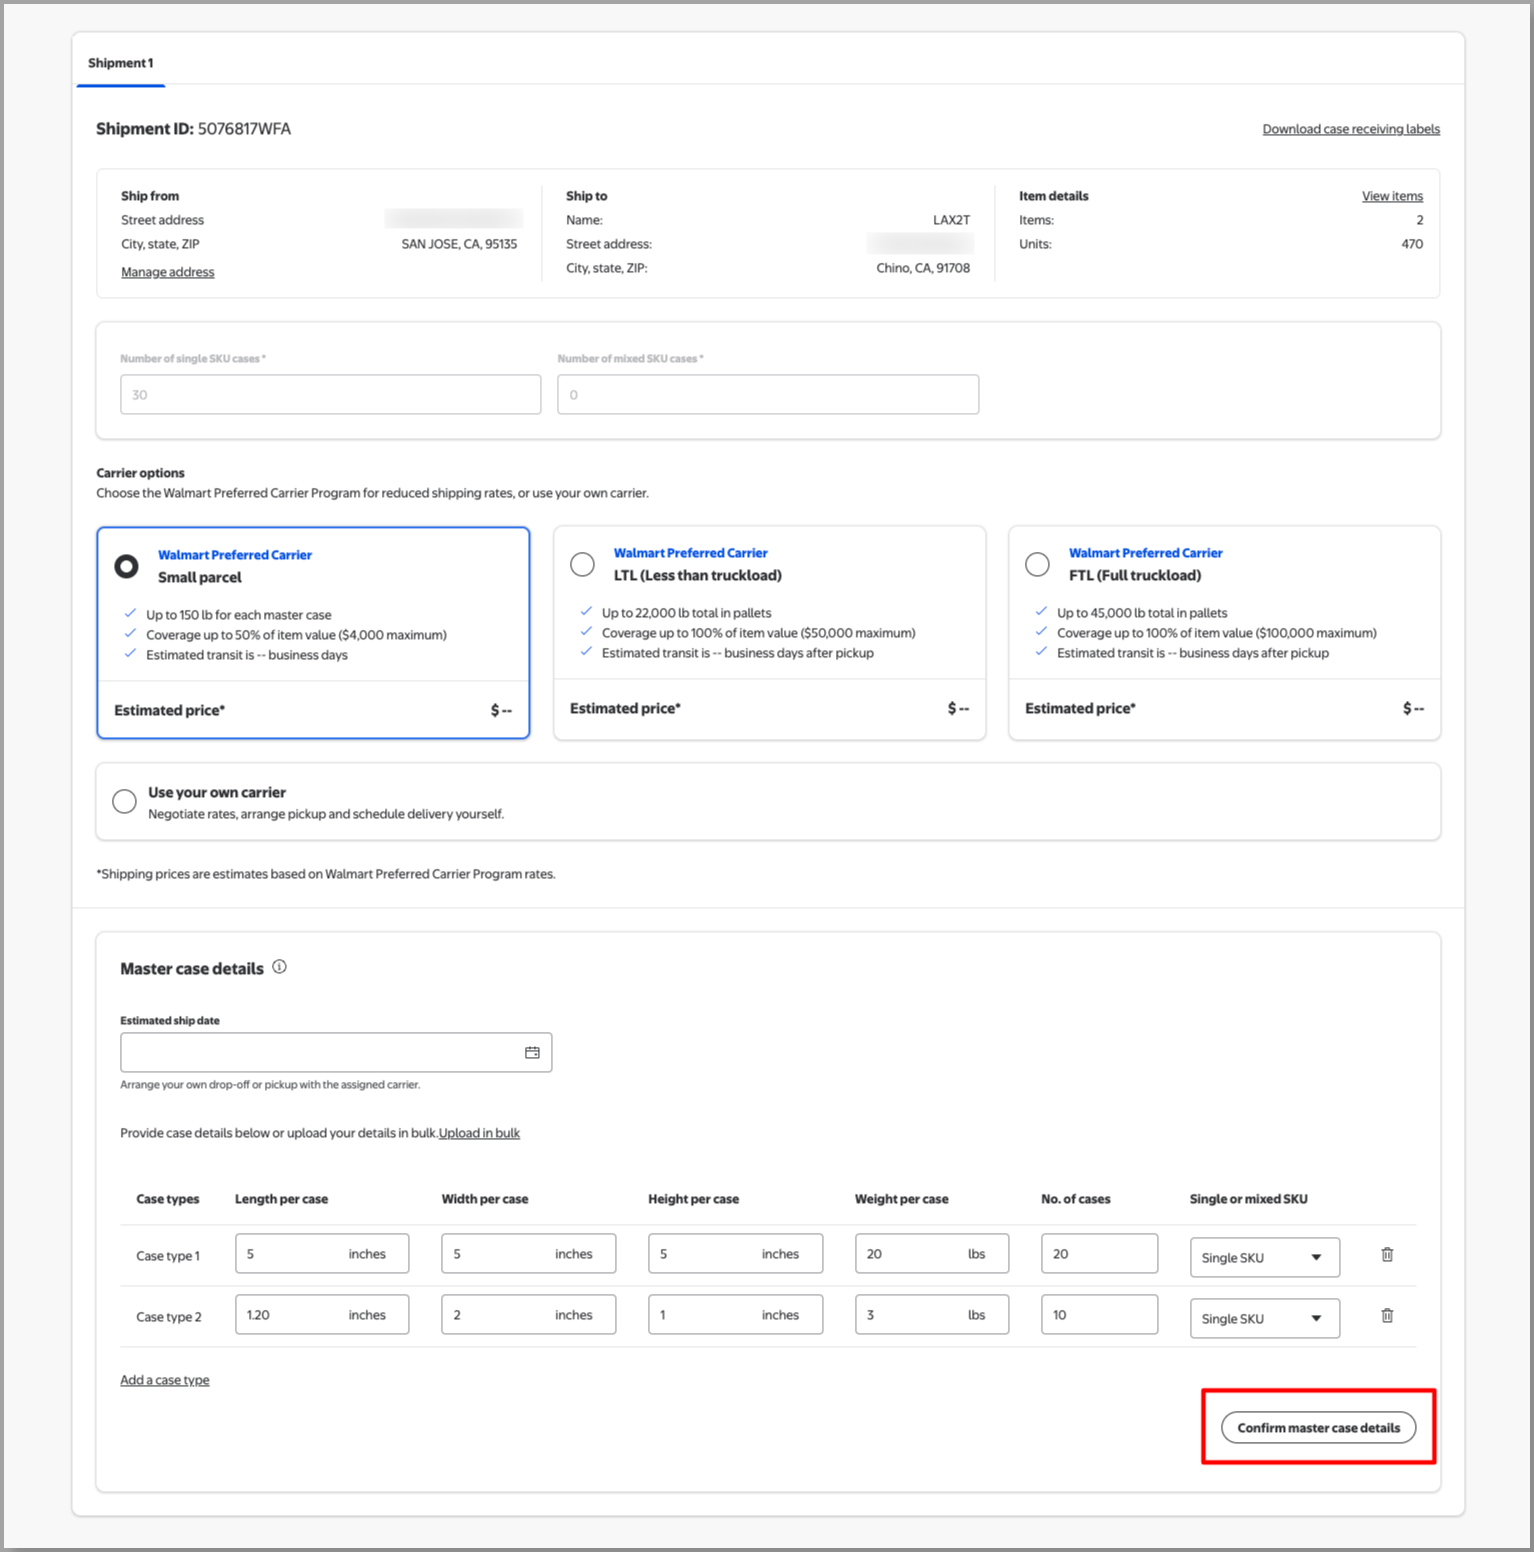Image resolution: width=1534 pixels, height=1552 pixels.
Task: Select Small parcel carrier option
Action: pos(127,566)
